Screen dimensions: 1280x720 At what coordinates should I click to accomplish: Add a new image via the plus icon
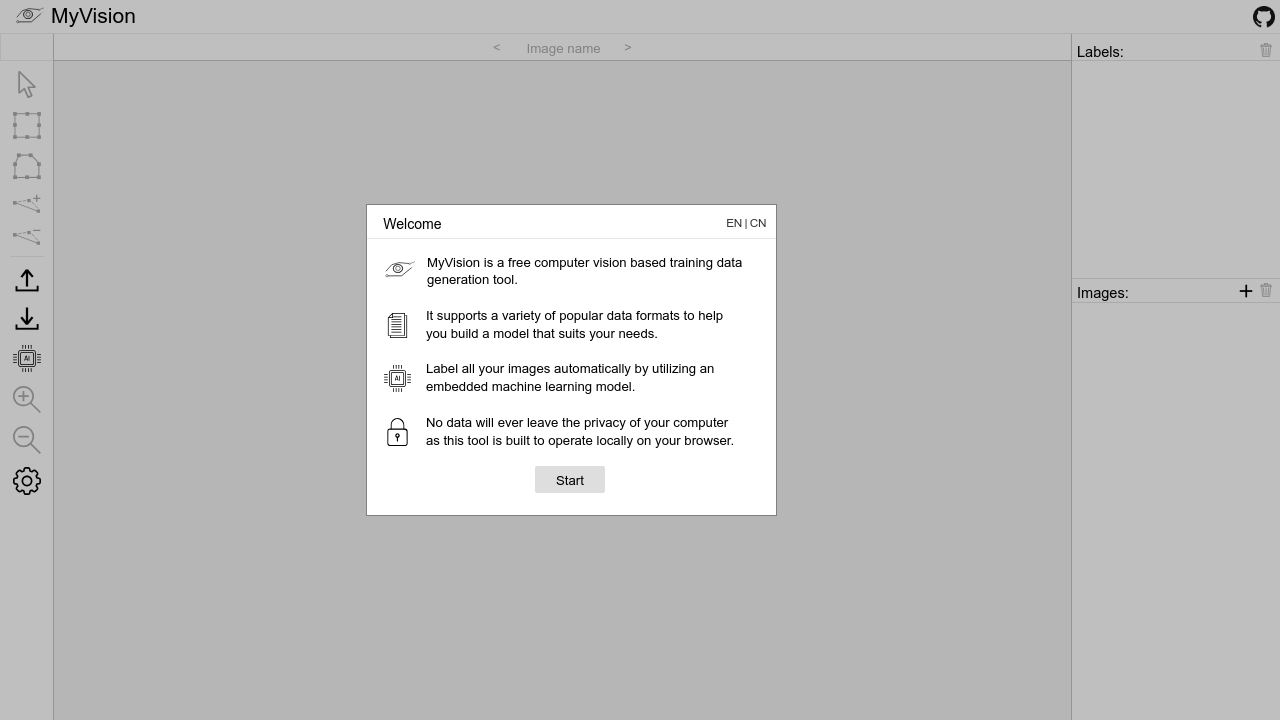click(x=1245, y=291)
